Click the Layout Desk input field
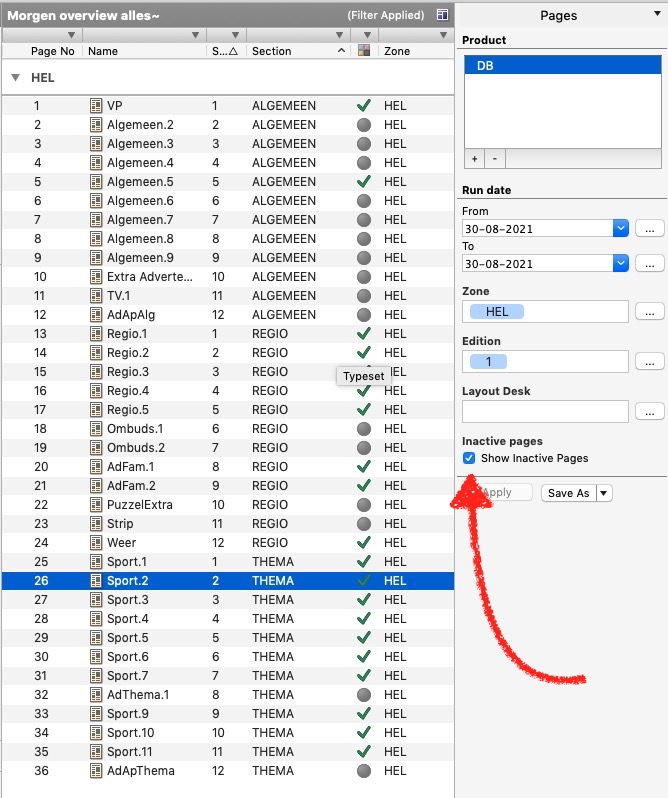The width and height of the screenshot is (668, 798). (x=545, y=411)
